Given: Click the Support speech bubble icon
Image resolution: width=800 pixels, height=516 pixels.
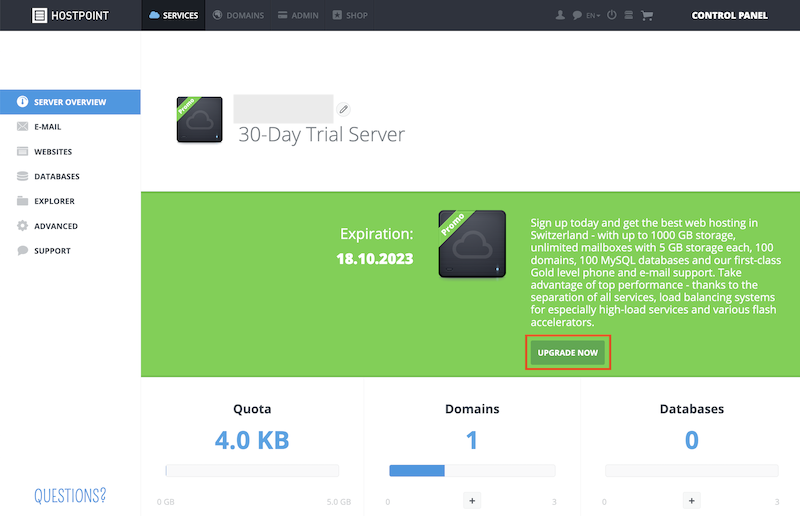Looking at the screenshot, I should click(x=22, y=250).
